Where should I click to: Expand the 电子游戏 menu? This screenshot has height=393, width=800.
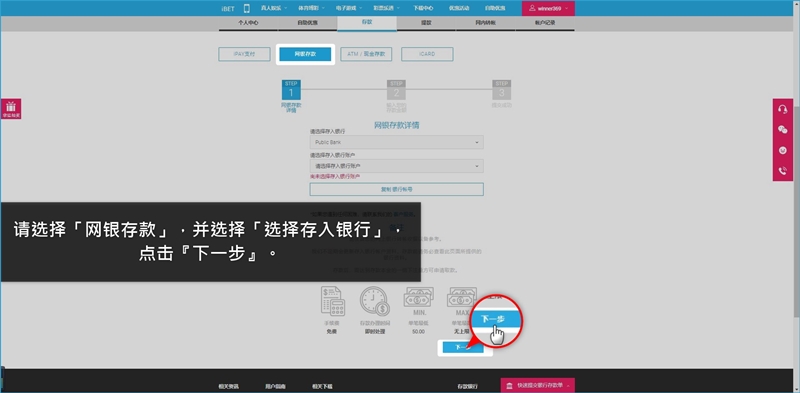(348, 8)
